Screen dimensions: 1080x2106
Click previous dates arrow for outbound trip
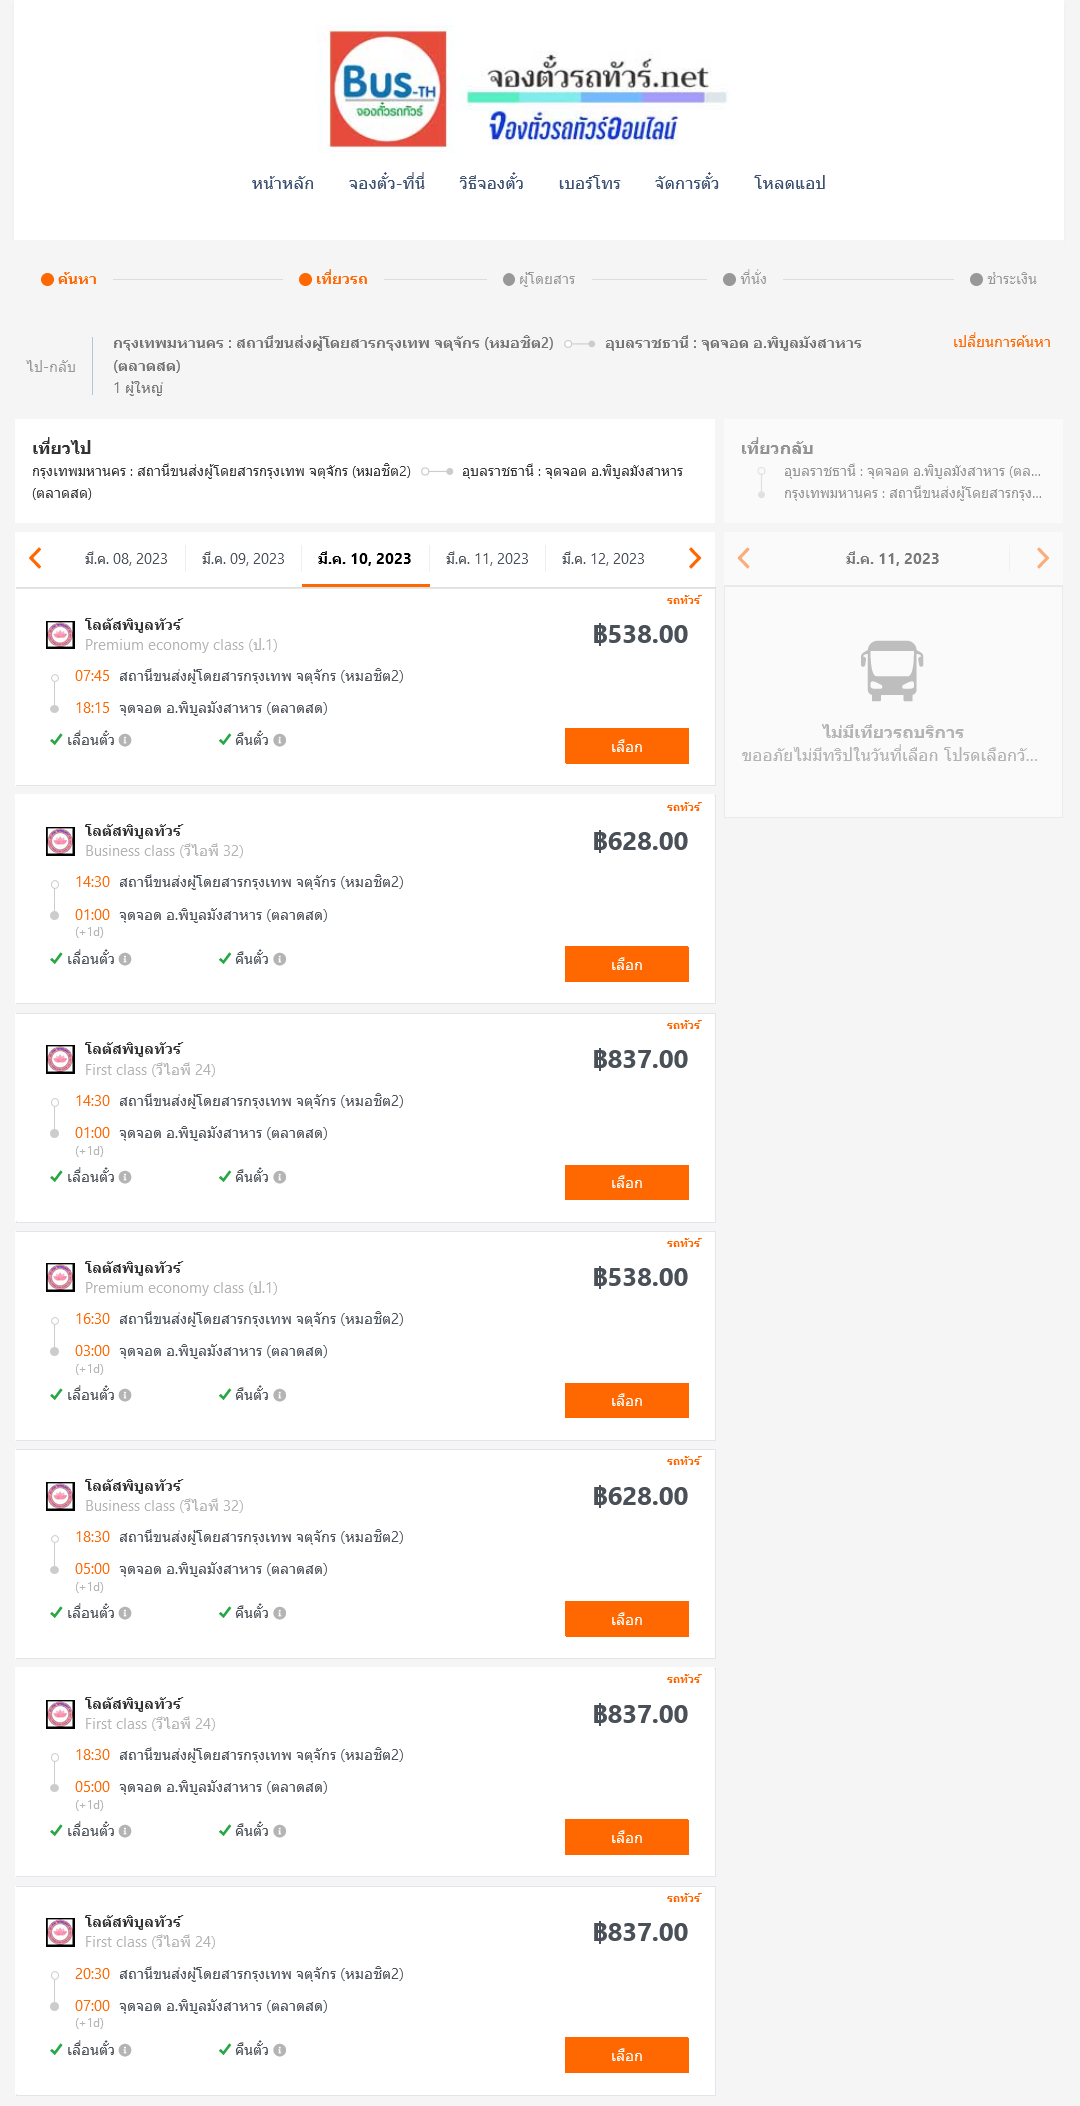click(x=36, y=558)
